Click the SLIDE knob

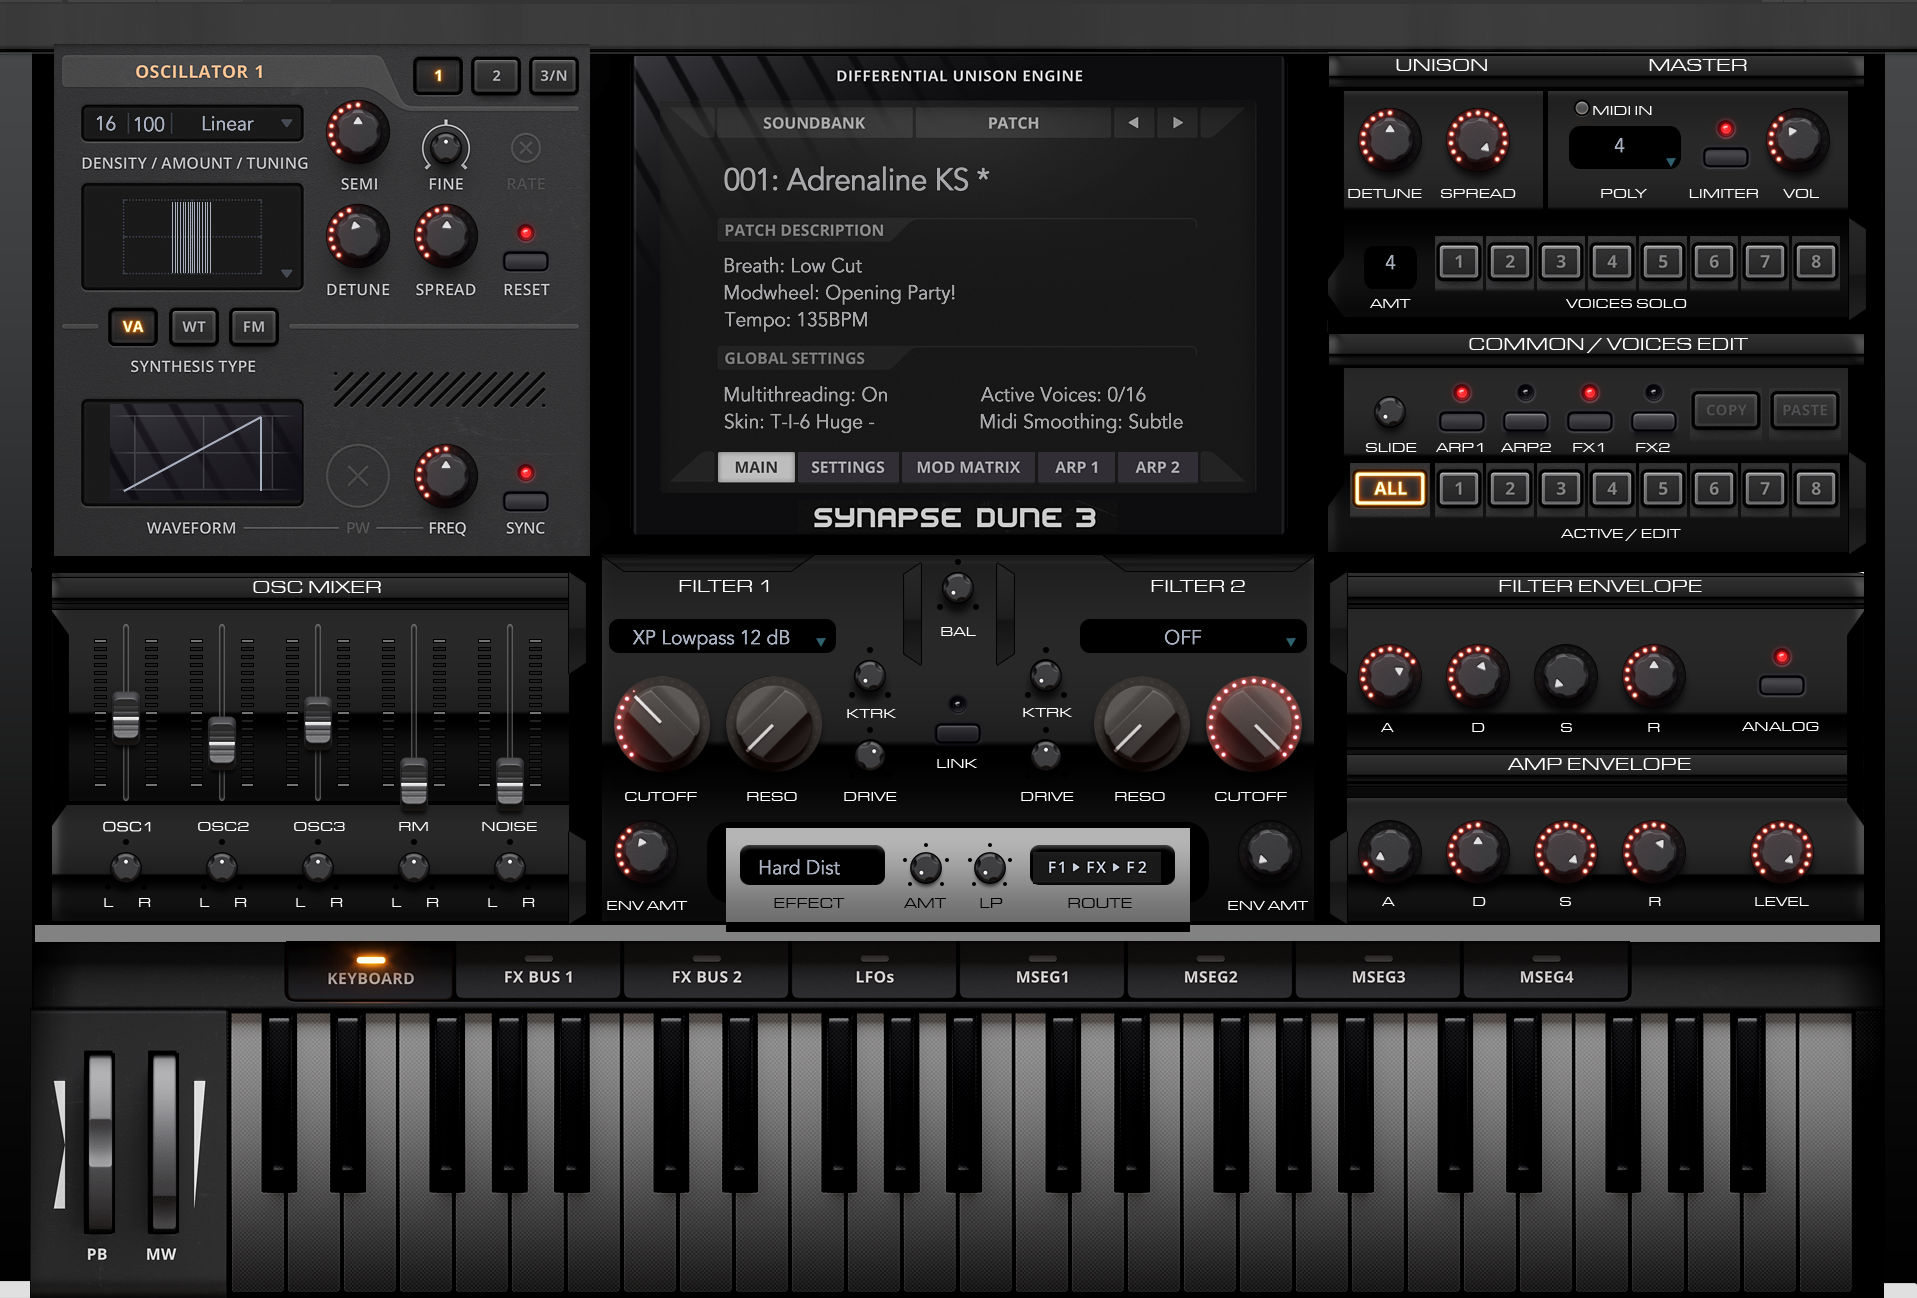pyautogui.click(x=1389, y=411)
